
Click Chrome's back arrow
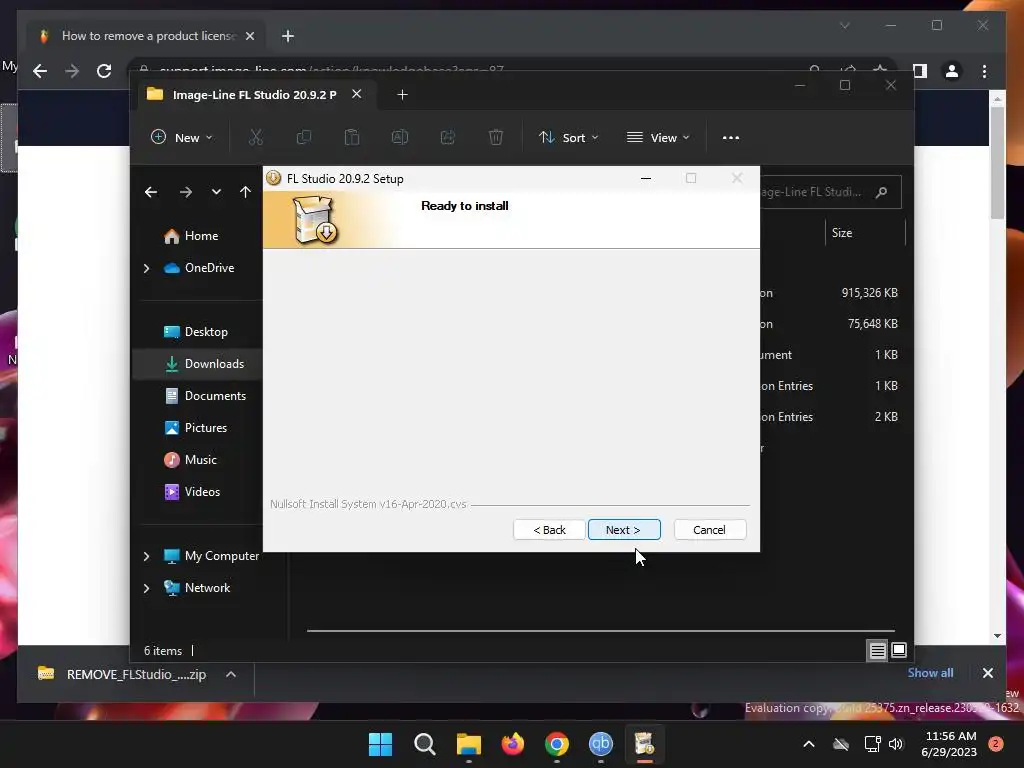pos(40,71)
